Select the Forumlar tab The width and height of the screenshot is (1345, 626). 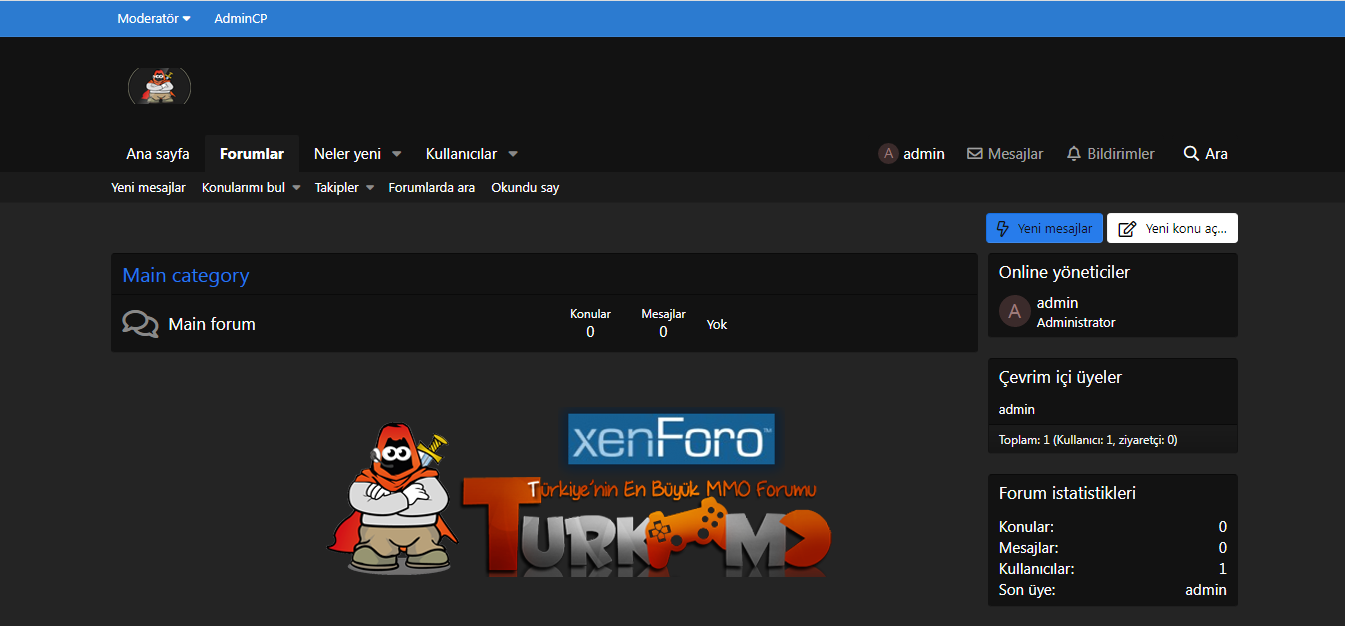(x=252, y=154)
